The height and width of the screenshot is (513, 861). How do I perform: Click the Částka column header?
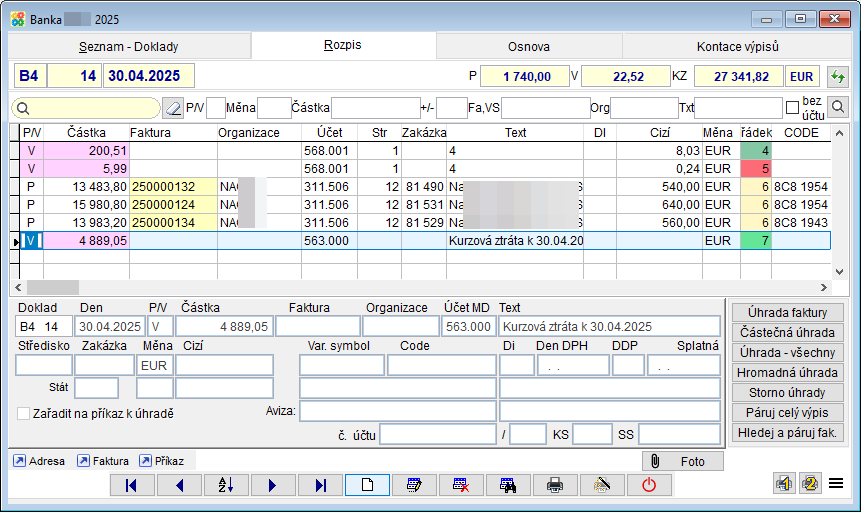coord(86,133)
